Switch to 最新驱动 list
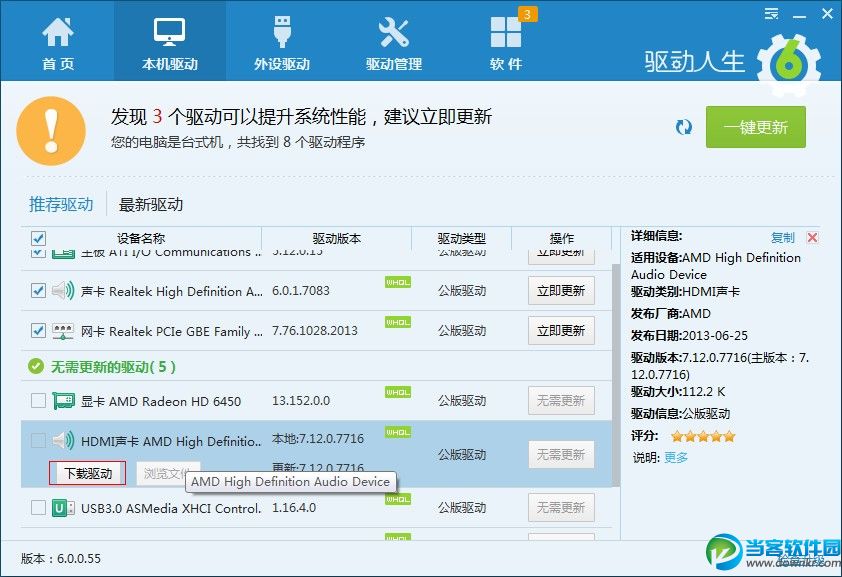Image resolution: width=842 pixels, height=577 pixels. (x=150, y=204)
